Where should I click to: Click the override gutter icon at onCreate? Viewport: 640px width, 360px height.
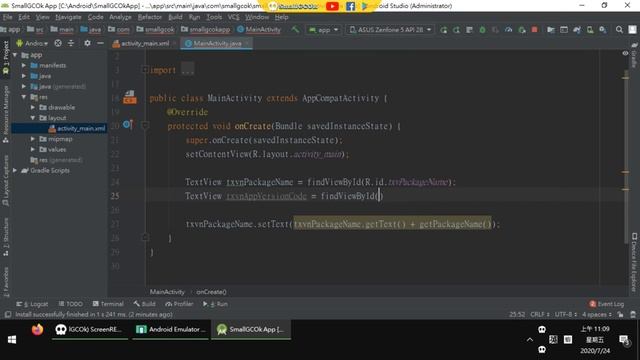pyautogui.click(x=128, y=124)
